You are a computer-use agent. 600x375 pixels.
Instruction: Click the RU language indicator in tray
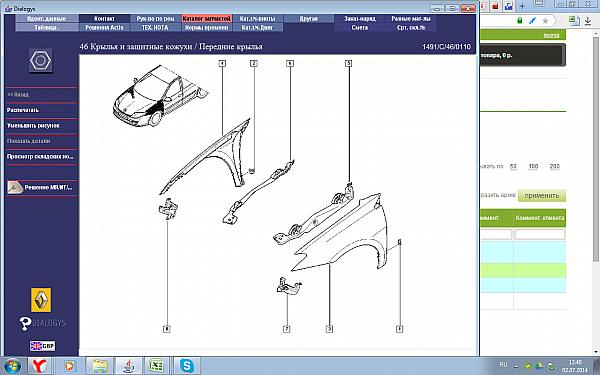504,365
